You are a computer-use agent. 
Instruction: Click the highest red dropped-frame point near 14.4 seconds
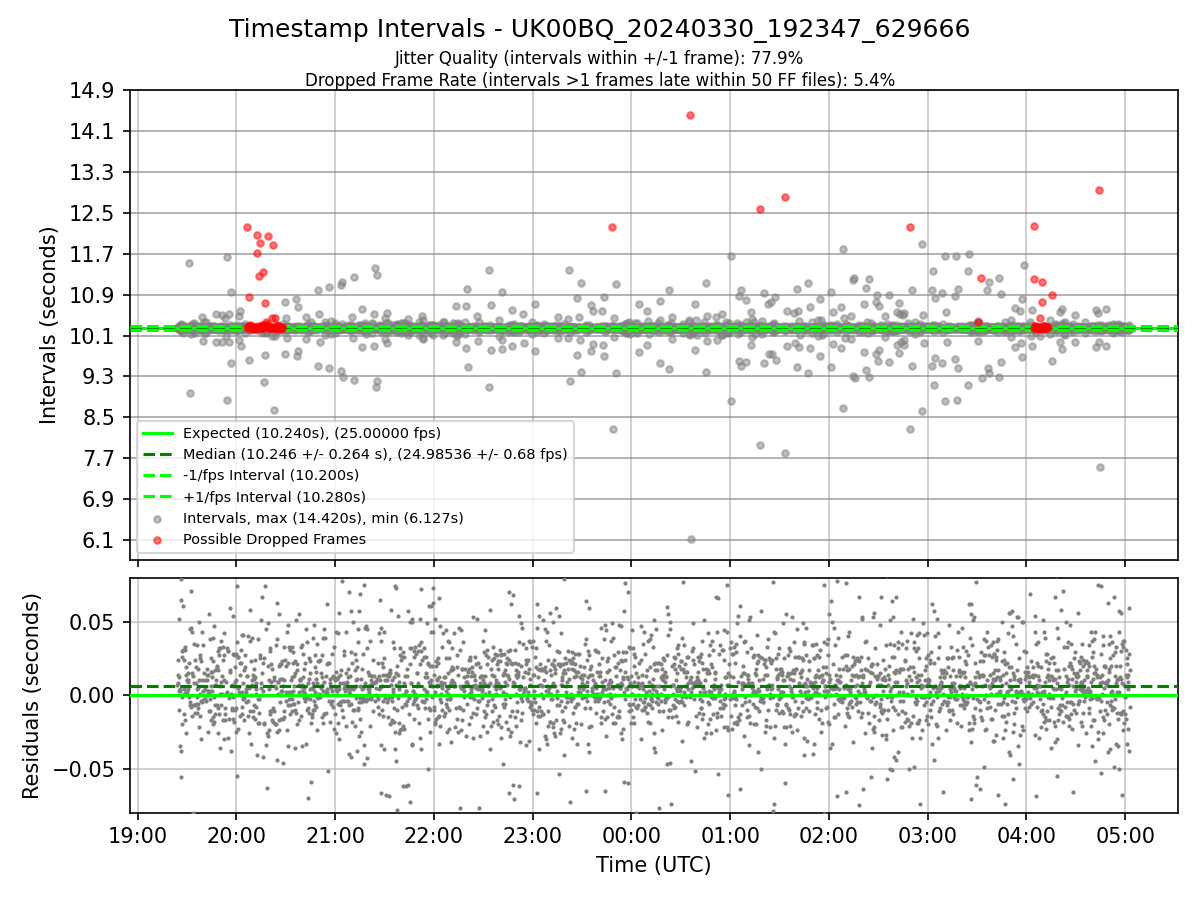point(690,115)
